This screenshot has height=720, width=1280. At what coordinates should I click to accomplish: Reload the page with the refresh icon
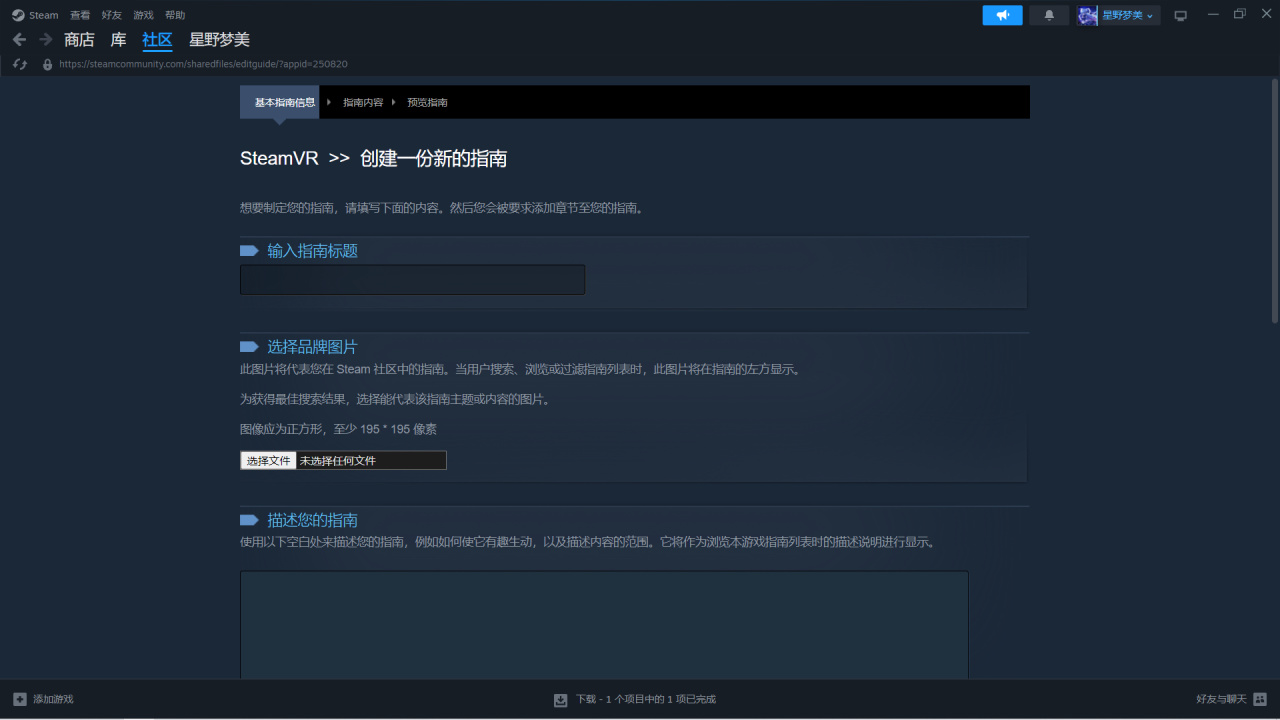pos(19,64)
